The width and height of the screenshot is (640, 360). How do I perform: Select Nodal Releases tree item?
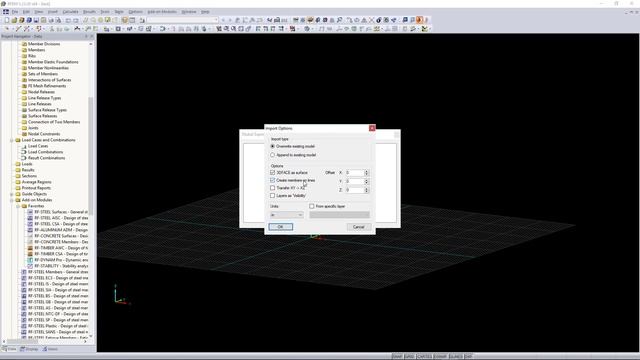[x=41, y=92]
